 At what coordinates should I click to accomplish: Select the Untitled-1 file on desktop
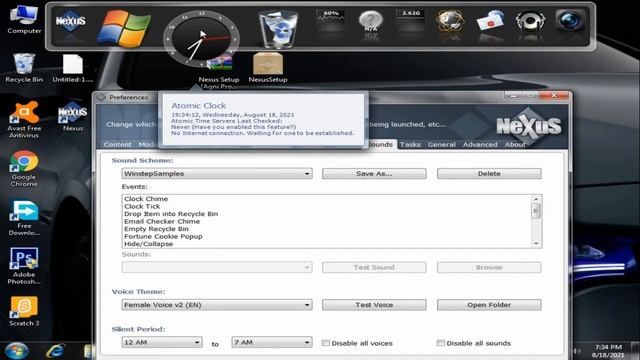click(73, 68)
